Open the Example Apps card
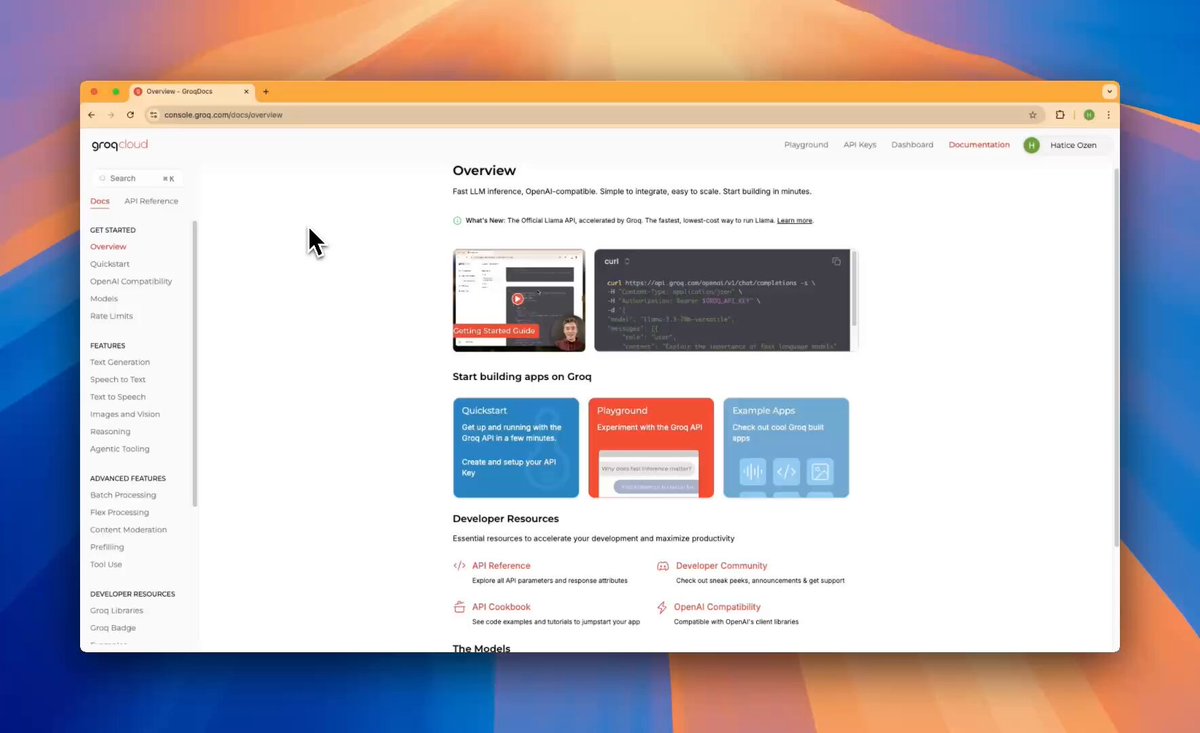The width and height of the screenshot is (1200, 733). tap(786, 447)
